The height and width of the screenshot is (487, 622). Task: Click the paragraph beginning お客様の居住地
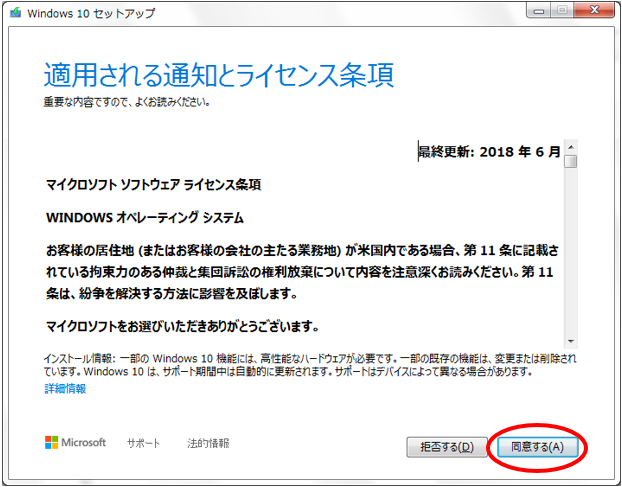click(302, 272)
